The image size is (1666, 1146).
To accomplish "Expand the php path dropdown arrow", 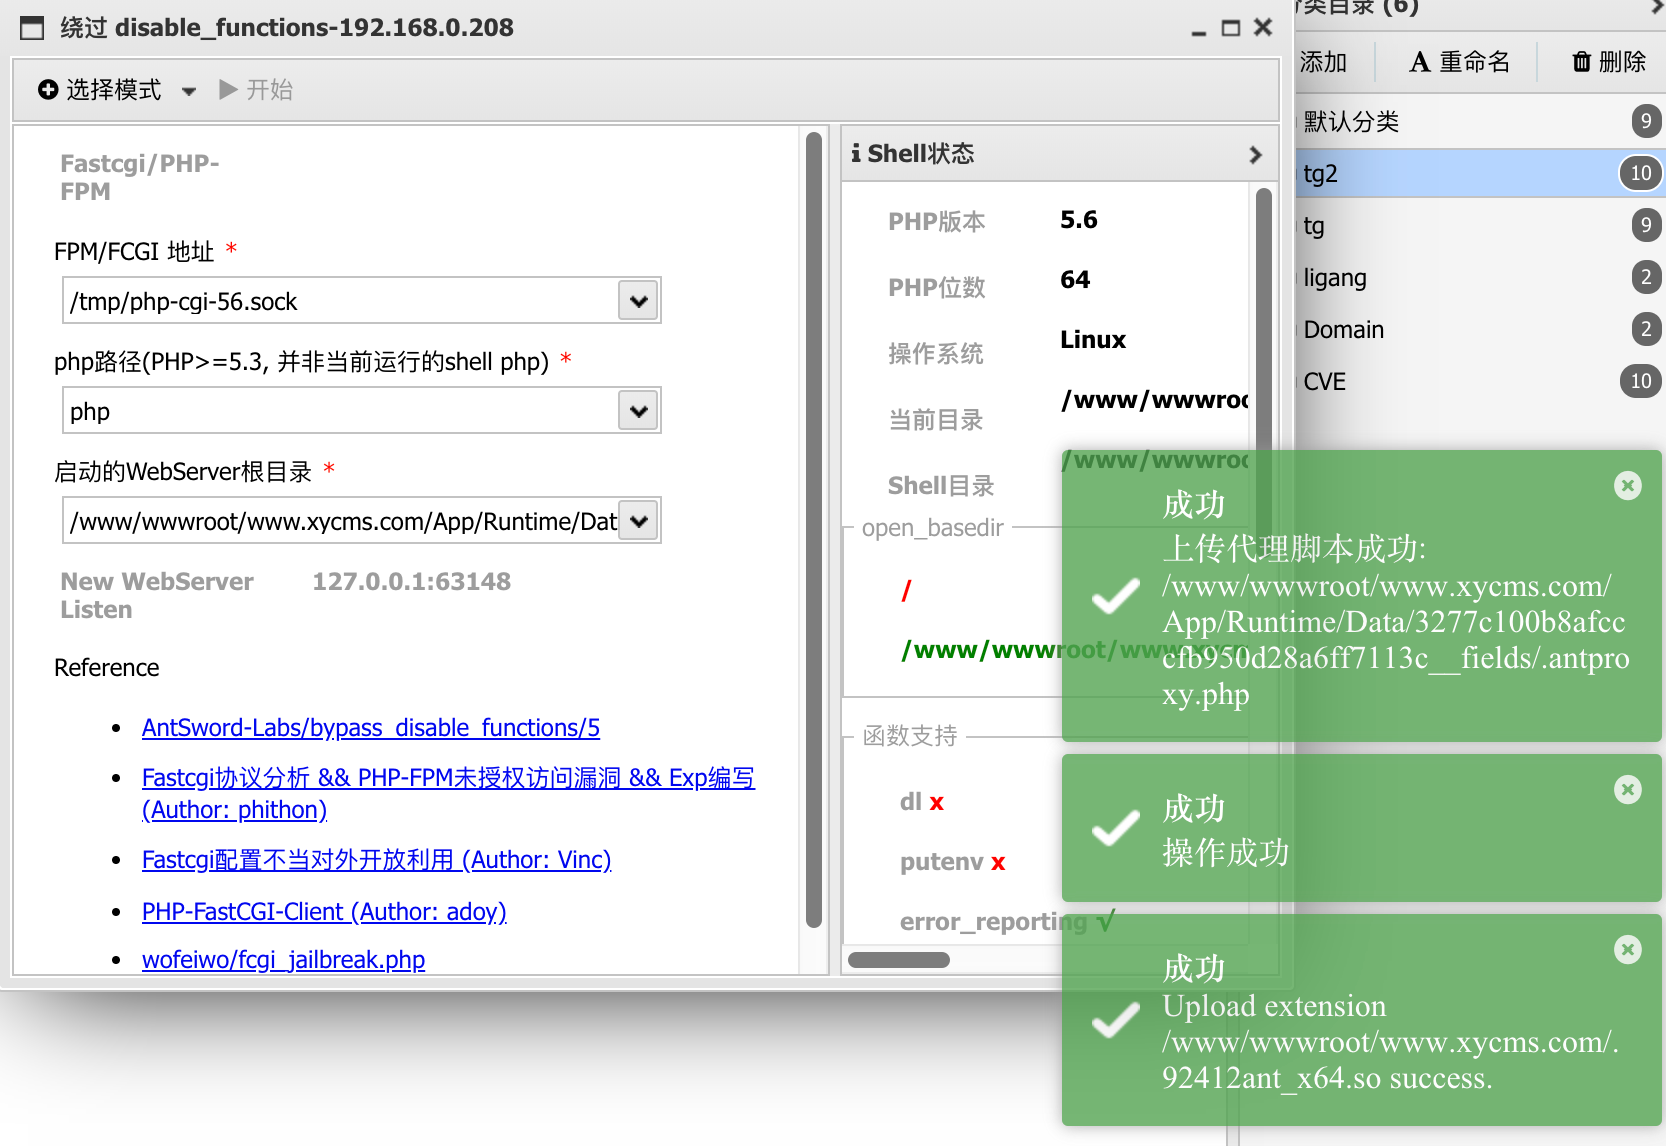I will point(638,411).
